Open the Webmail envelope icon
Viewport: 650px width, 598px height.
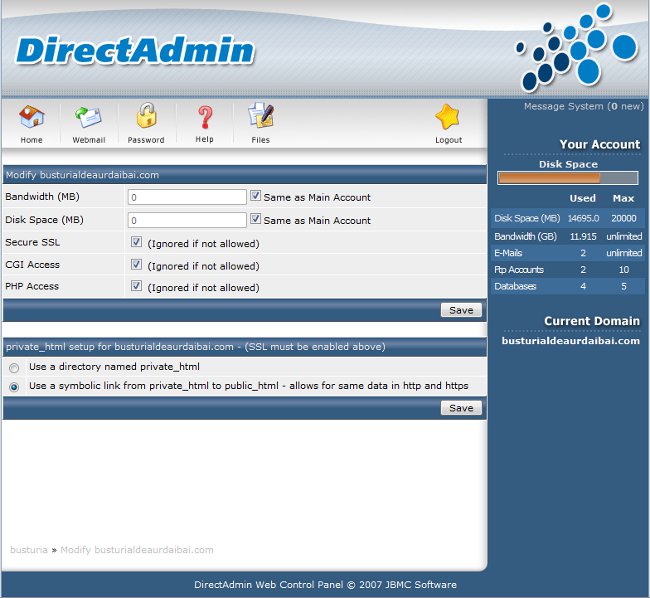pos(89,118)
